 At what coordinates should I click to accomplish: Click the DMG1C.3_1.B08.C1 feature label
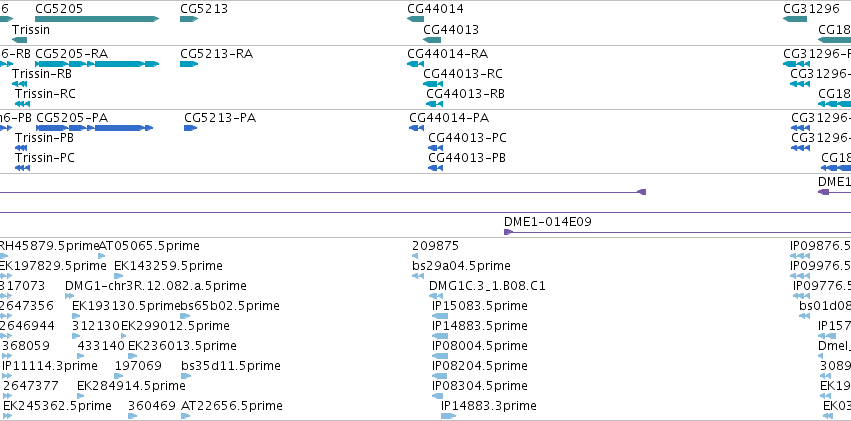point(487,286)
